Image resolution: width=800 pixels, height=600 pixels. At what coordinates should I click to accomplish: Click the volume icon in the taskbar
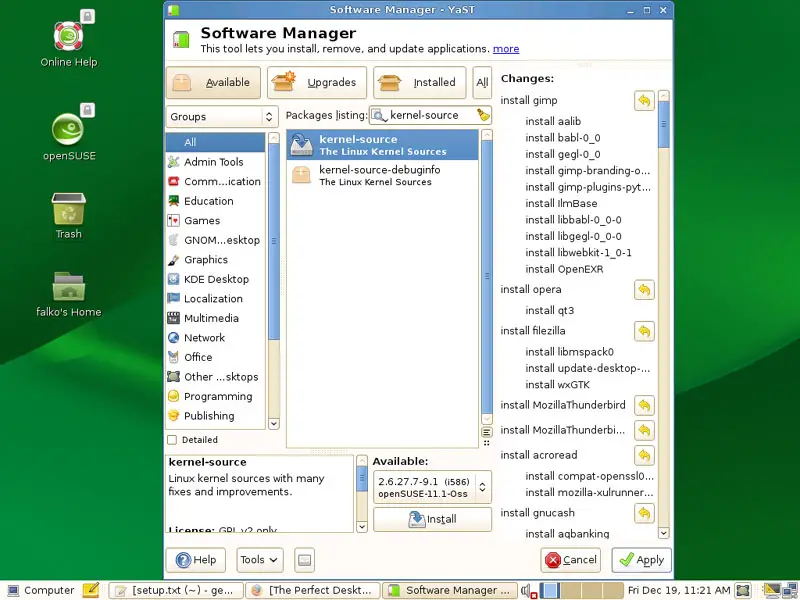pos(527,591)
